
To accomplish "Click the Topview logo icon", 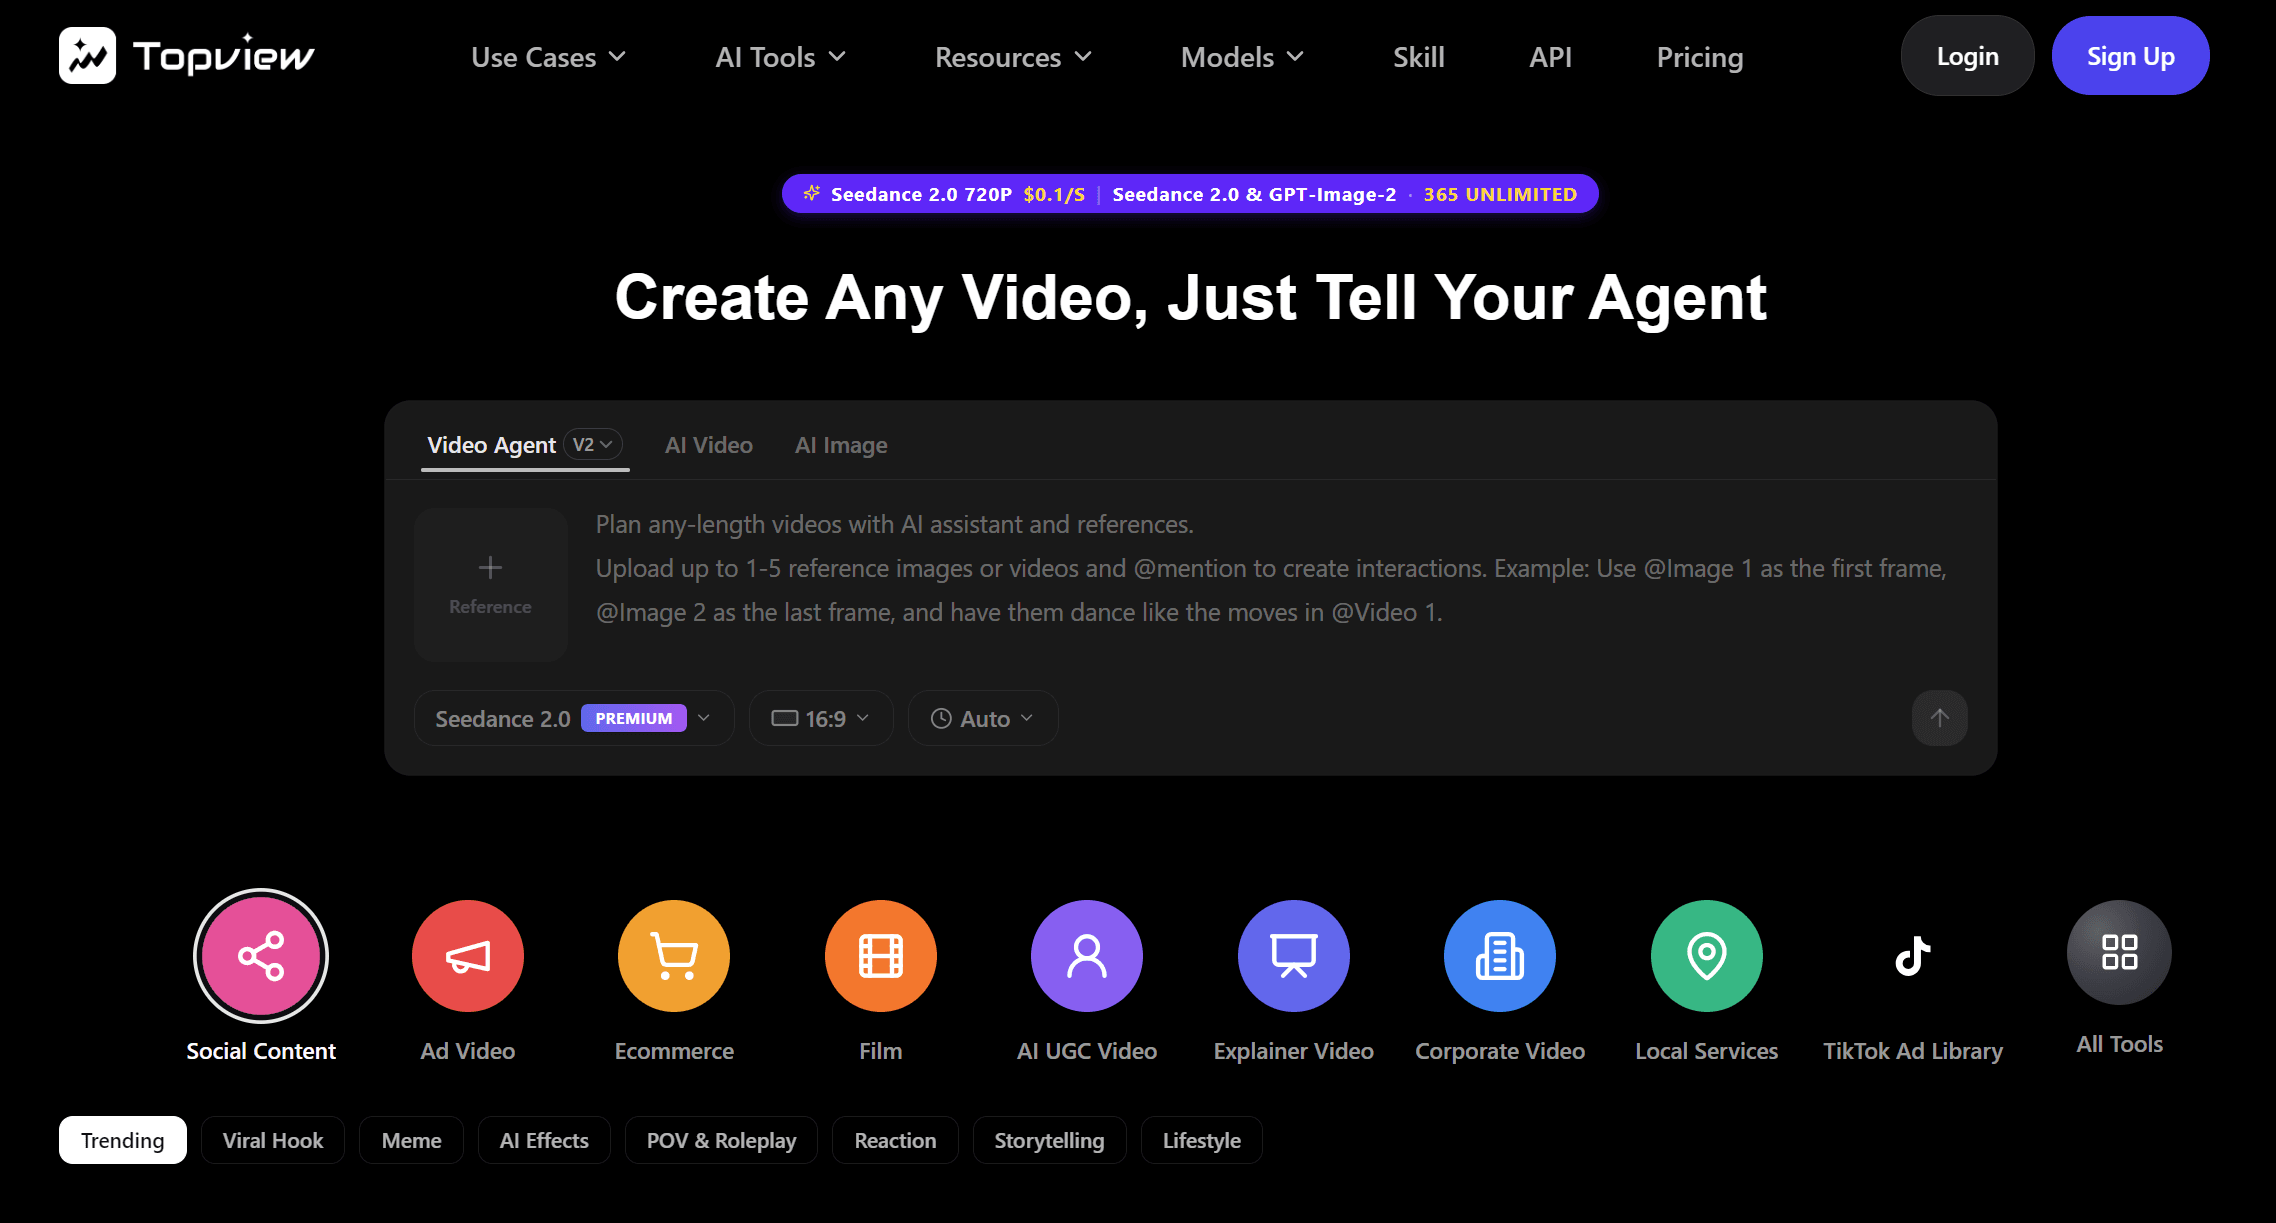I will [x=87, y=56].
